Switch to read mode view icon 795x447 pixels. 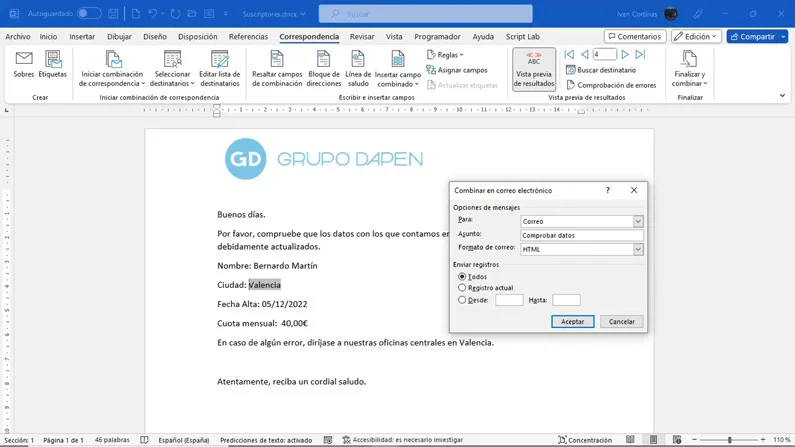point(630,440)
